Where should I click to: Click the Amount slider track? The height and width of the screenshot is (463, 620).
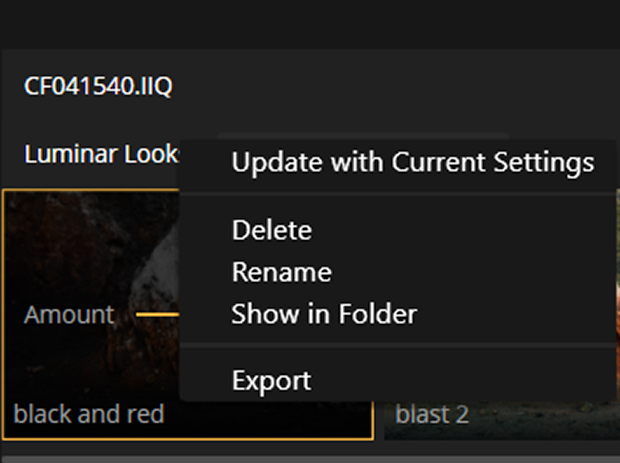point(158,315)
